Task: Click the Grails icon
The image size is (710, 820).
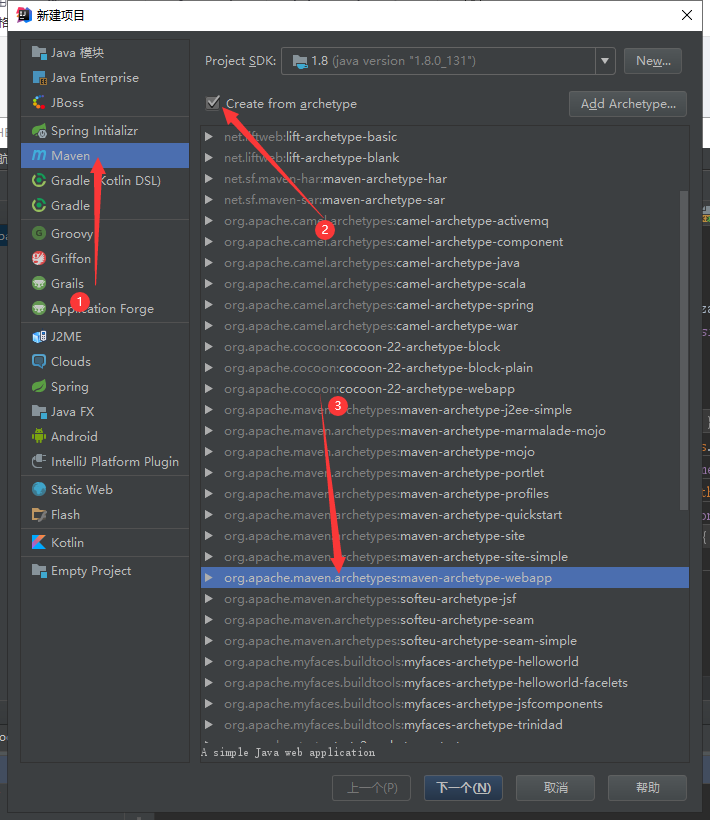Action: click(39, 283)
